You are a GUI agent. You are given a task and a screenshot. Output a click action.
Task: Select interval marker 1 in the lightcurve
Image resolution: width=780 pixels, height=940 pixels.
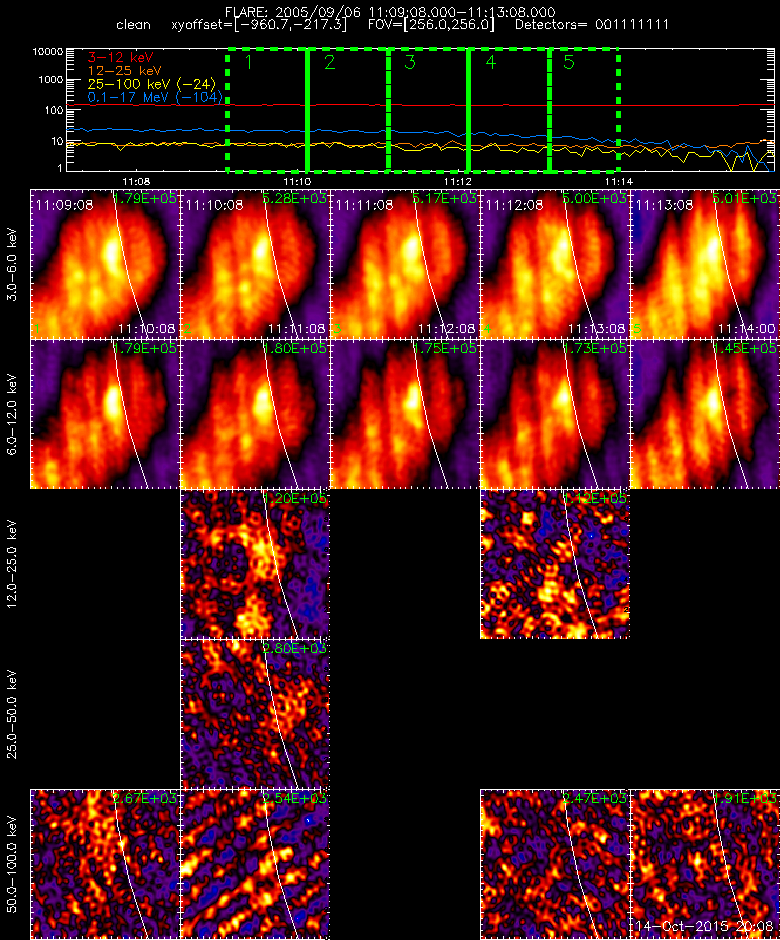pos(249,62)
